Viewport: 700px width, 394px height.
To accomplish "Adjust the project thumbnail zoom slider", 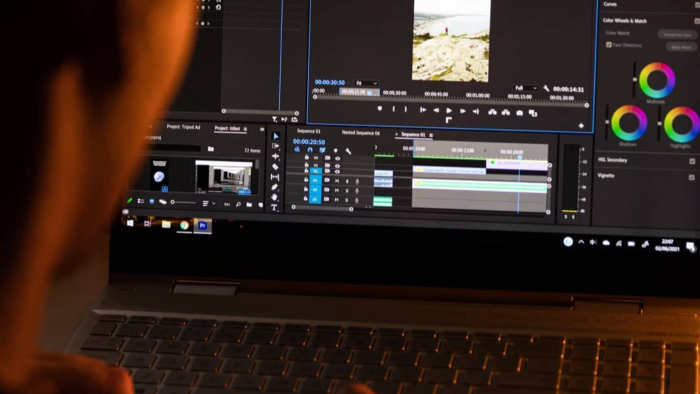I will tap(183, 202).
